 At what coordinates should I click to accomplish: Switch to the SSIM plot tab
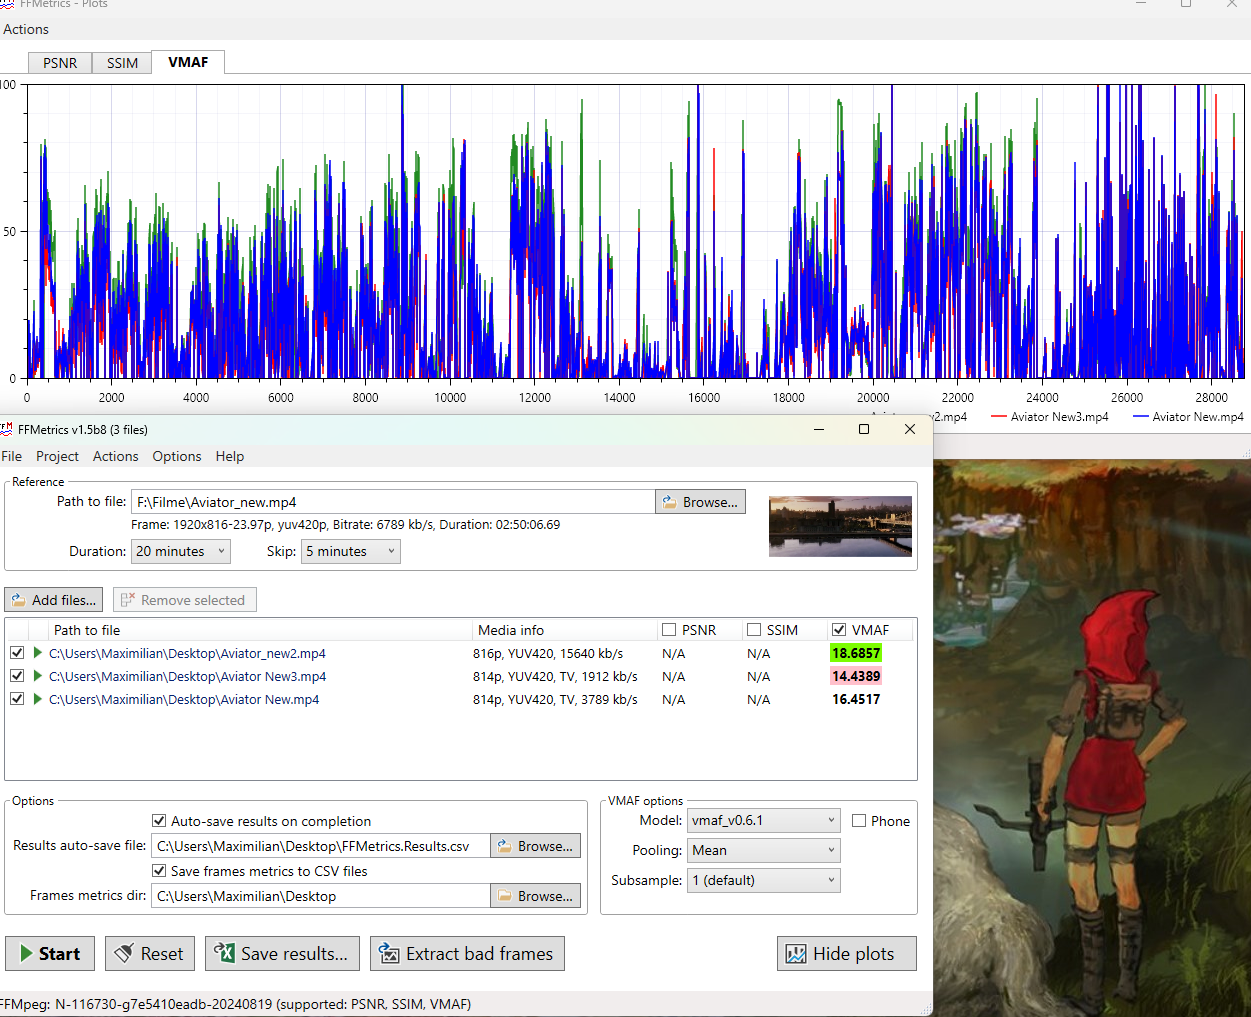(x=122, y=63)
